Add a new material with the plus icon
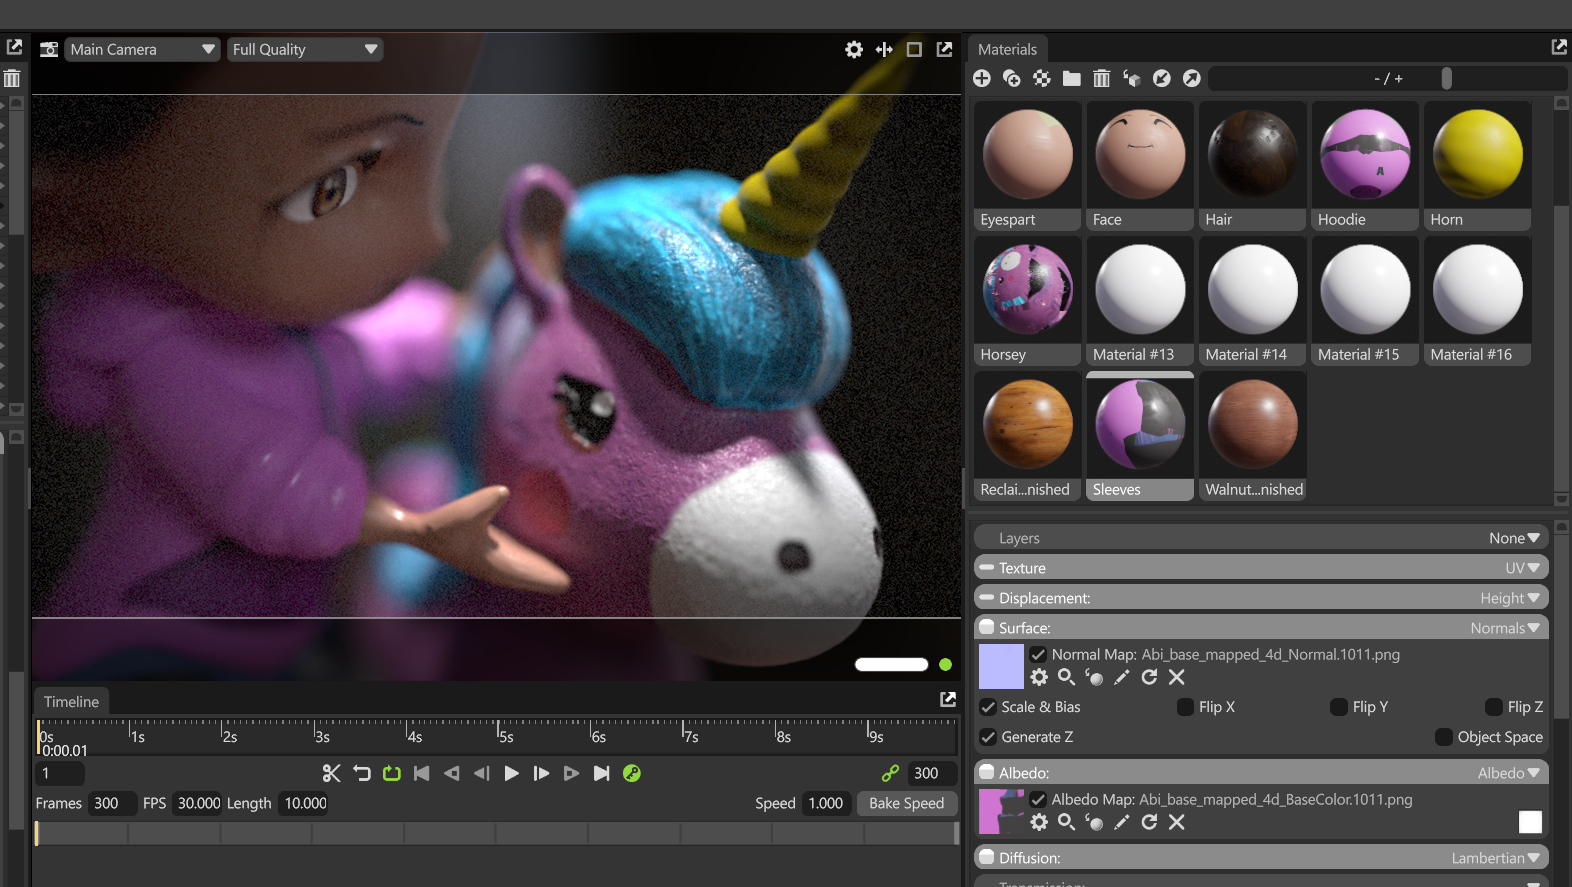Image resolution: width=1572 pixels, height=887 pixels. (x=982, y=78)
